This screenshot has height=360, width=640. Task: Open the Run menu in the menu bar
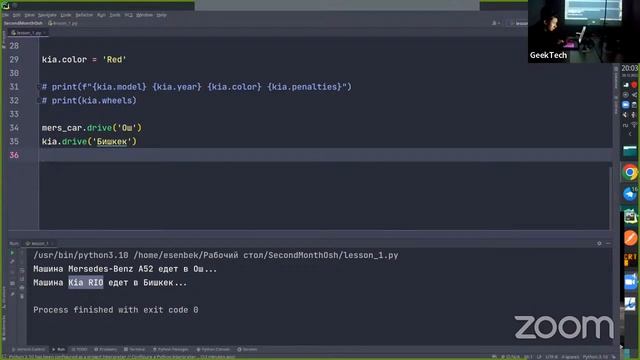point(101,15)
